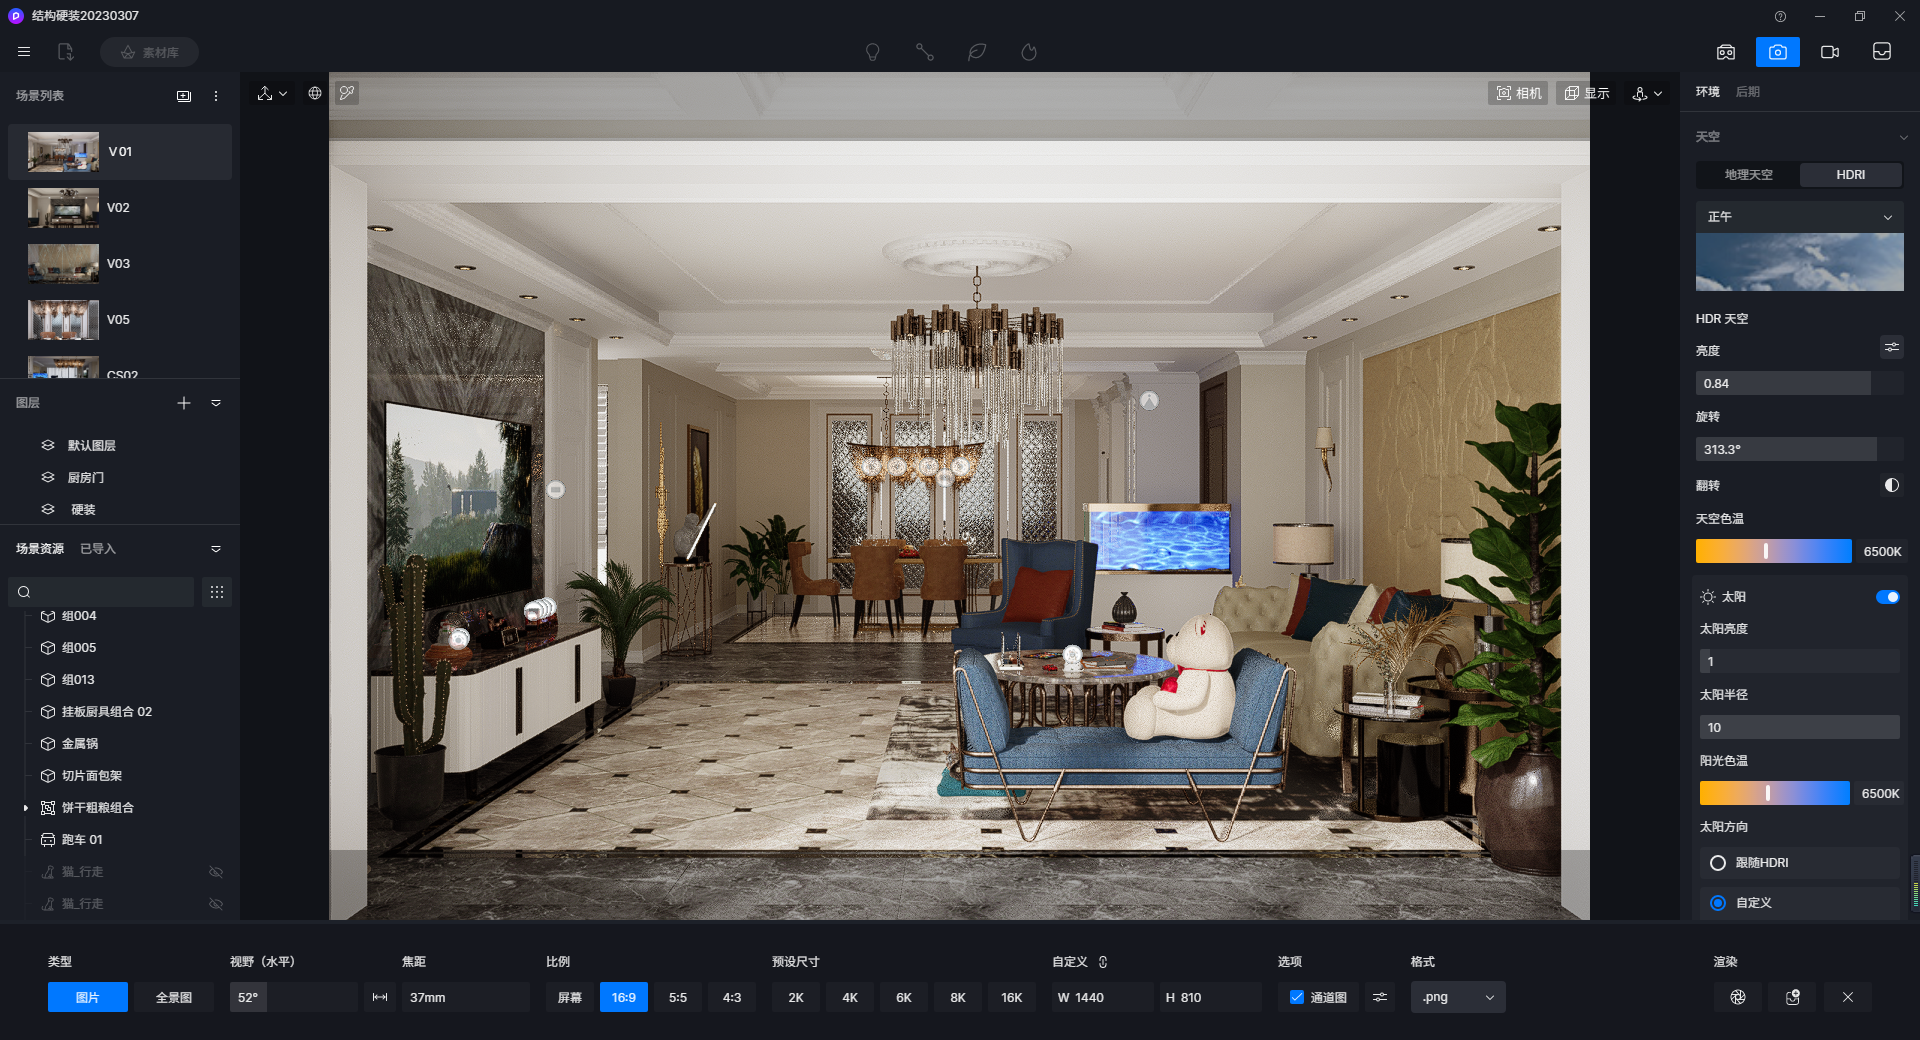
Task: Click the aperture render start icon
Action: [x=1738, y=998]
